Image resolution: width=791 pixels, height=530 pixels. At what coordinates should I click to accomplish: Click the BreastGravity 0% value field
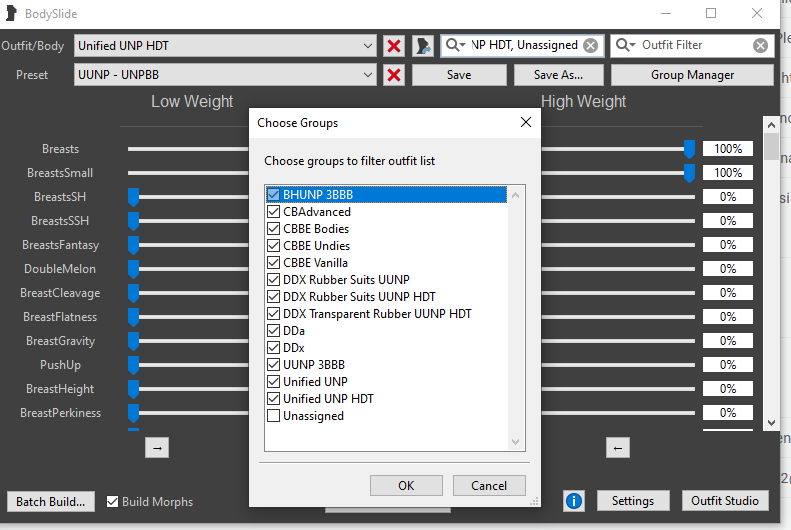[728, 341]
